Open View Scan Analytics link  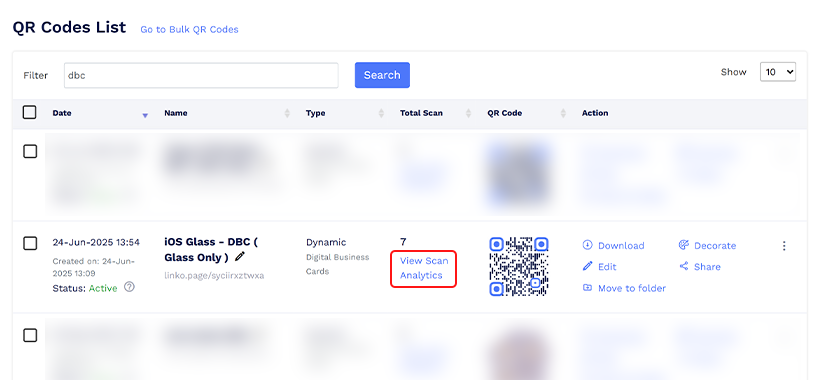424,268
